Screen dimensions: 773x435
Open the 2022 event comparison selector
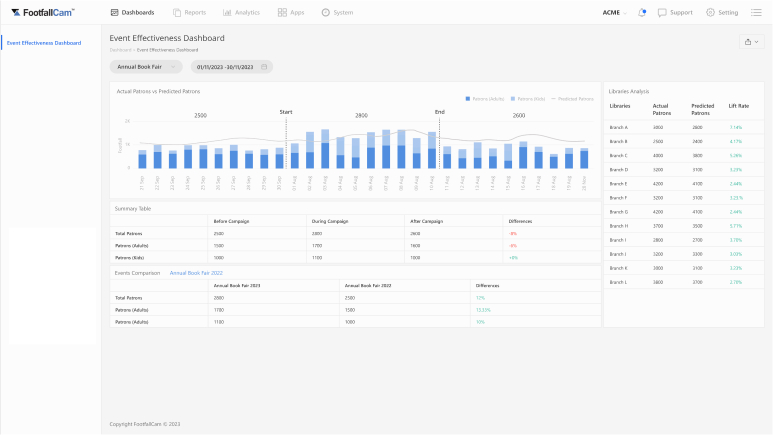tap(196, 272)
